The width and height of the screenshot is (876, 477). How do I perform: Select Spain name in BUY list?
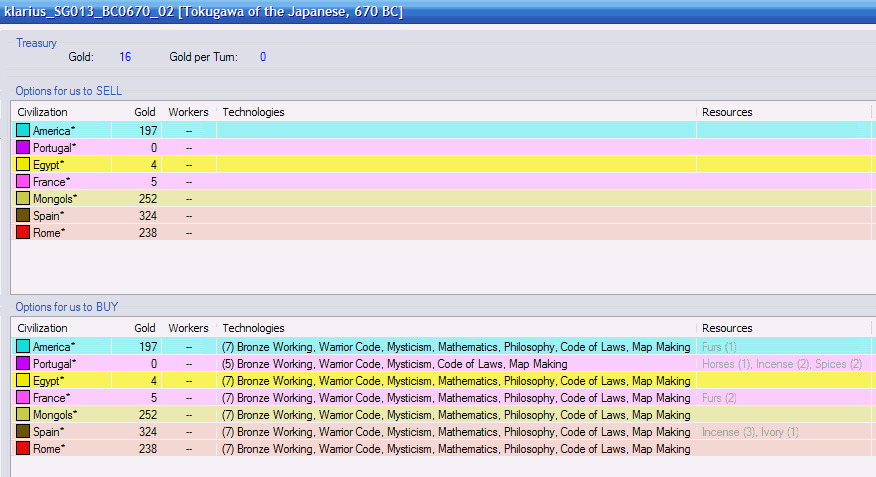pyautogui.click(x=48, y=432)
